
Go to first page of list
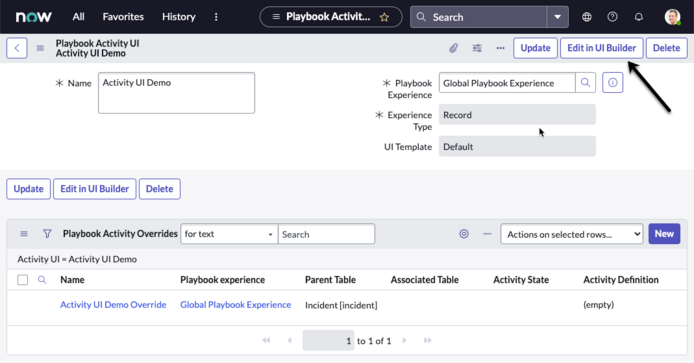point(266,340)
